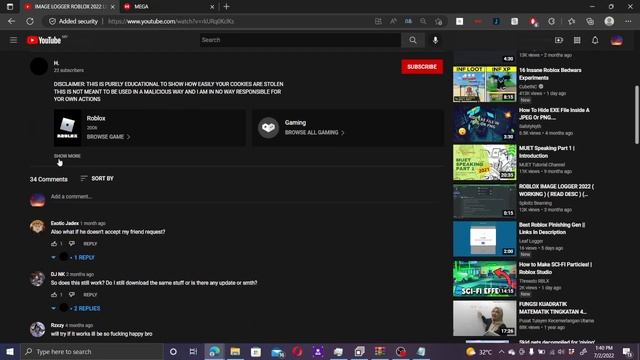Reply to the DJ NK comment
Viewport: 640px width, 360px height.
click(90, 294)
